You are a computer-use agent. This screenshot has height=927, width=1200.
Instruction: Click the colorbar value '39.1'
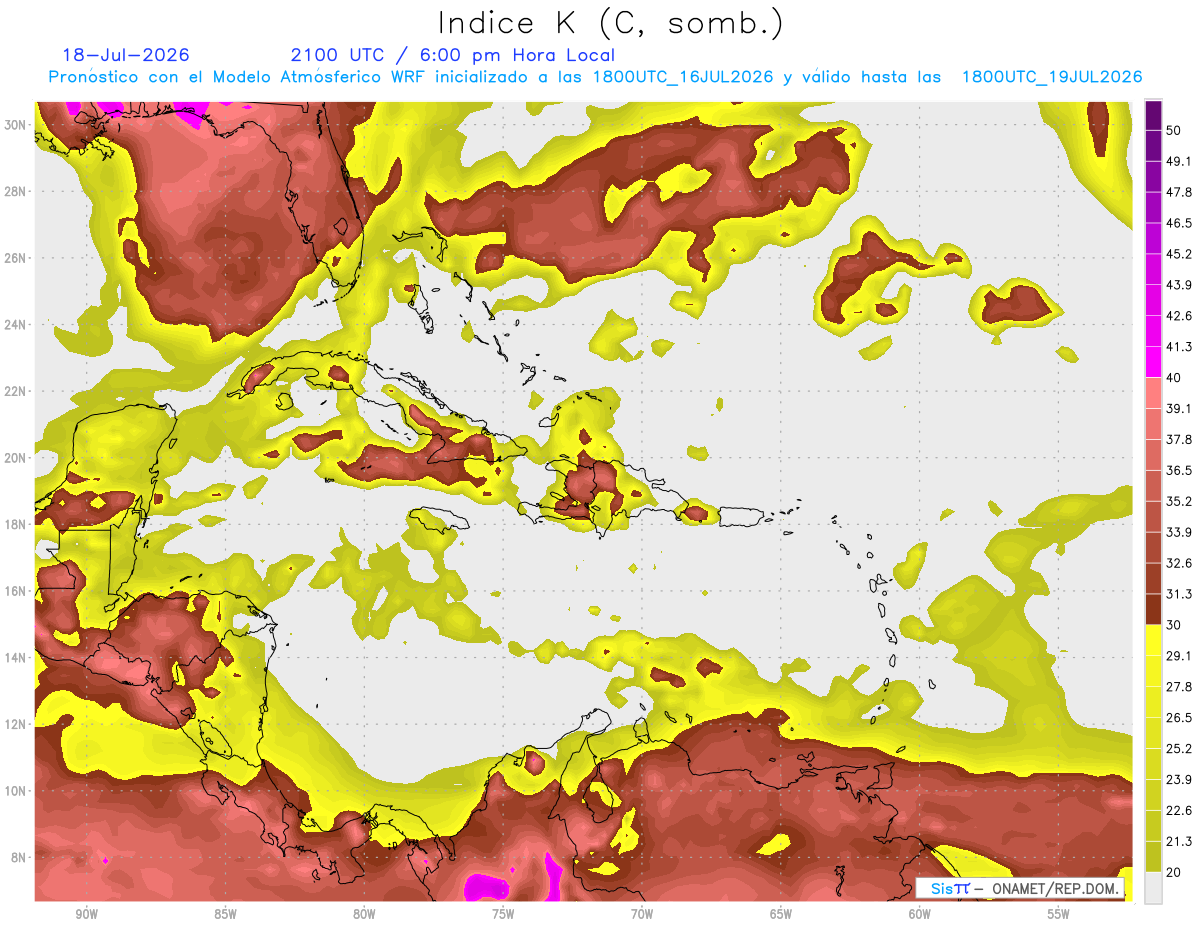(x=1179, y=408)
